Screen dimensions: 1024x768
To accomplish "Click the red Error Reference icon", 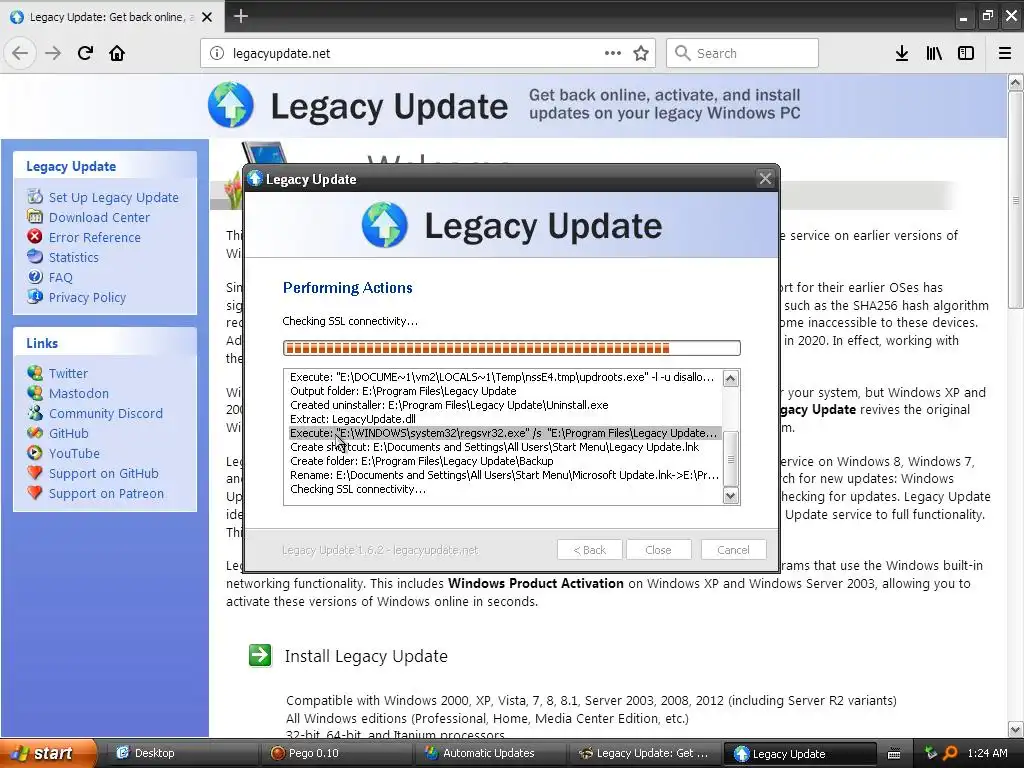I will tap(35, 236).
